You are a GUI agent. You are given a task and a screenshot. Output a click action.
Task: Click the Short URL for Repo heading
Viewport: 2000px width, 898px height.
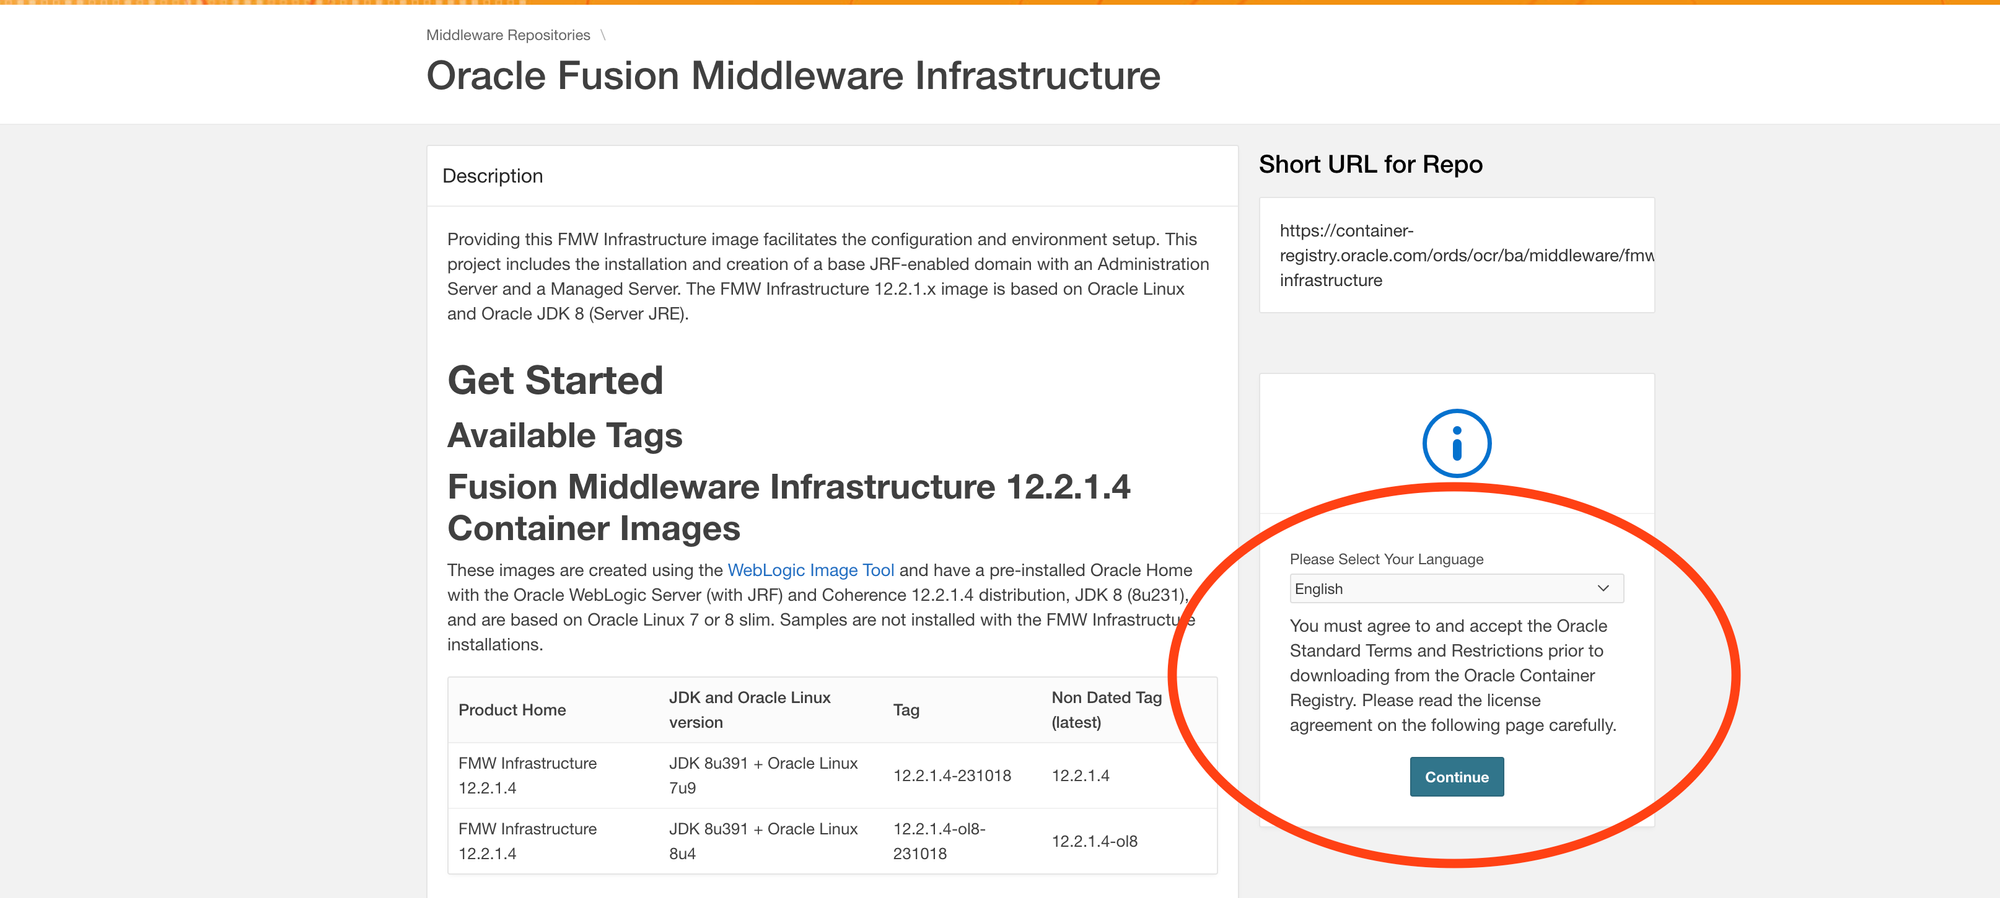1370,165
